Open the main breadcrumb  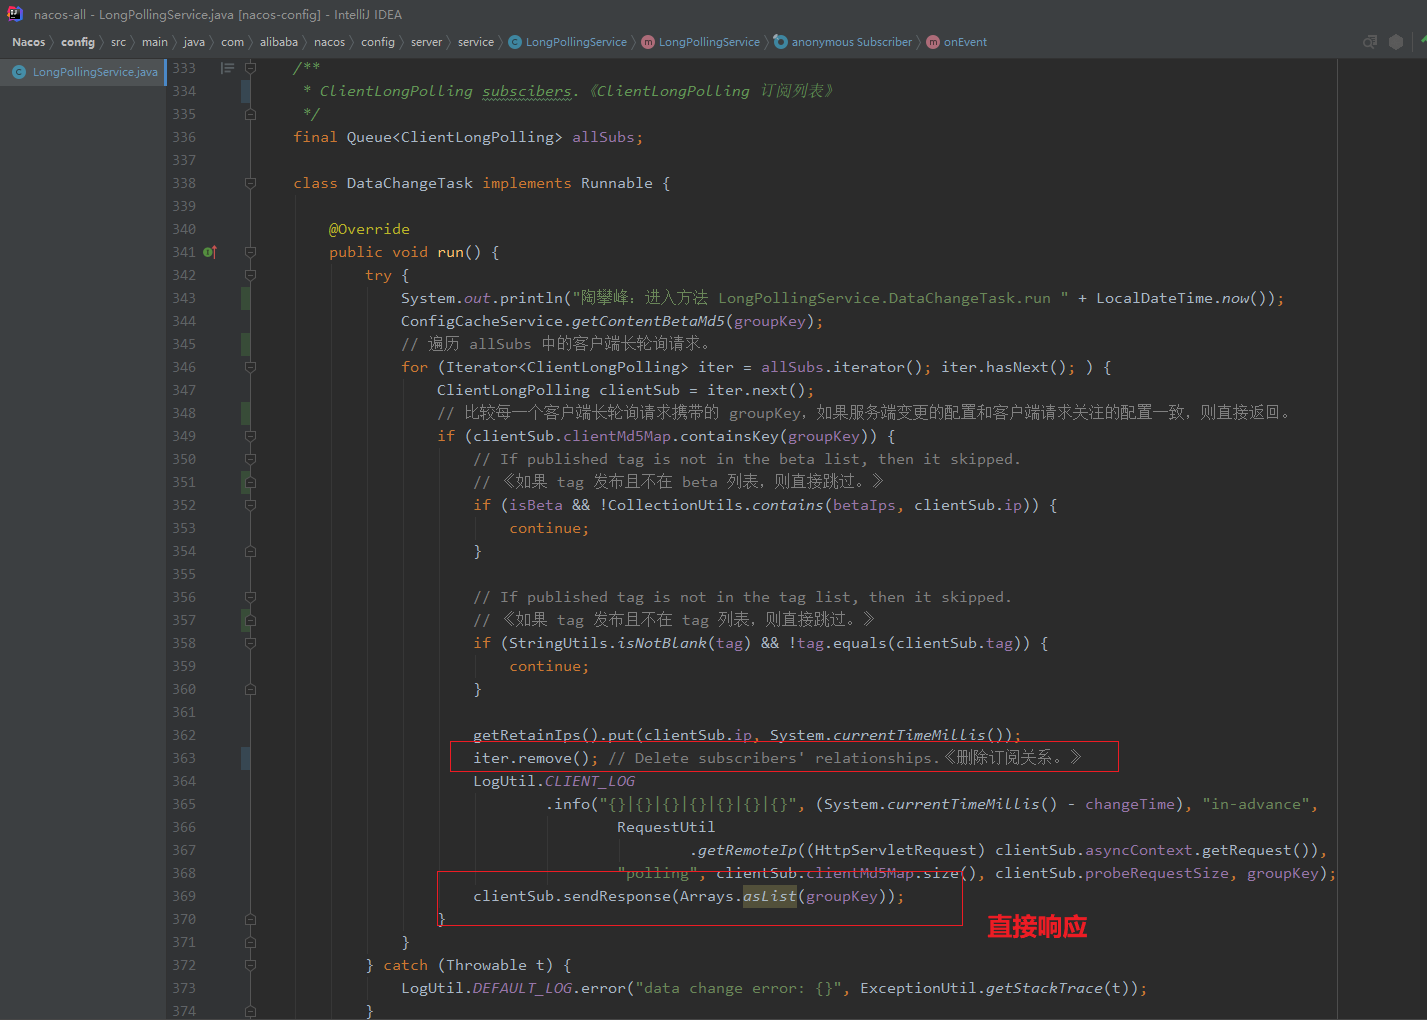click(154, 42)
